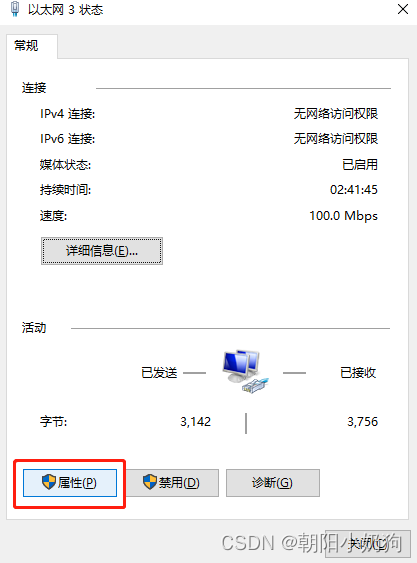Click the 媒体状态 已启用 value
Viewport: 417px width, 563px height.
[360, 164]
